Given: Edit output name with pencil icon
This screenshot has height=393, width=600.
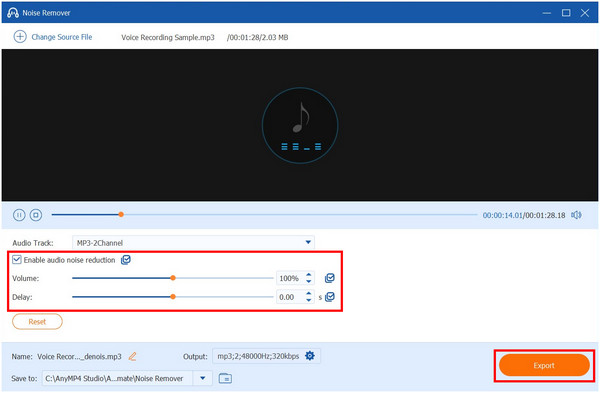Looking at the screenshot, I should point(132,356).
